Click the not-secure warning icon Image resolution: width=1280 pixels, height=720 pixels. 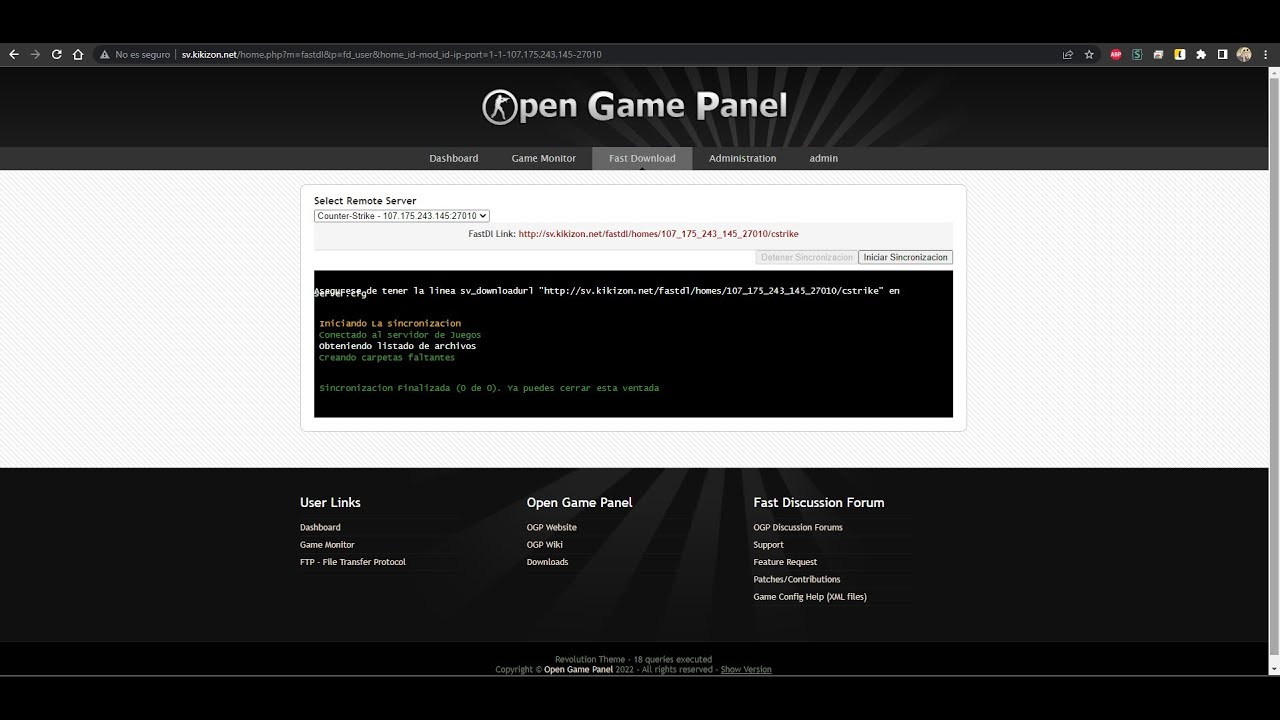click(x=104, y=54)
